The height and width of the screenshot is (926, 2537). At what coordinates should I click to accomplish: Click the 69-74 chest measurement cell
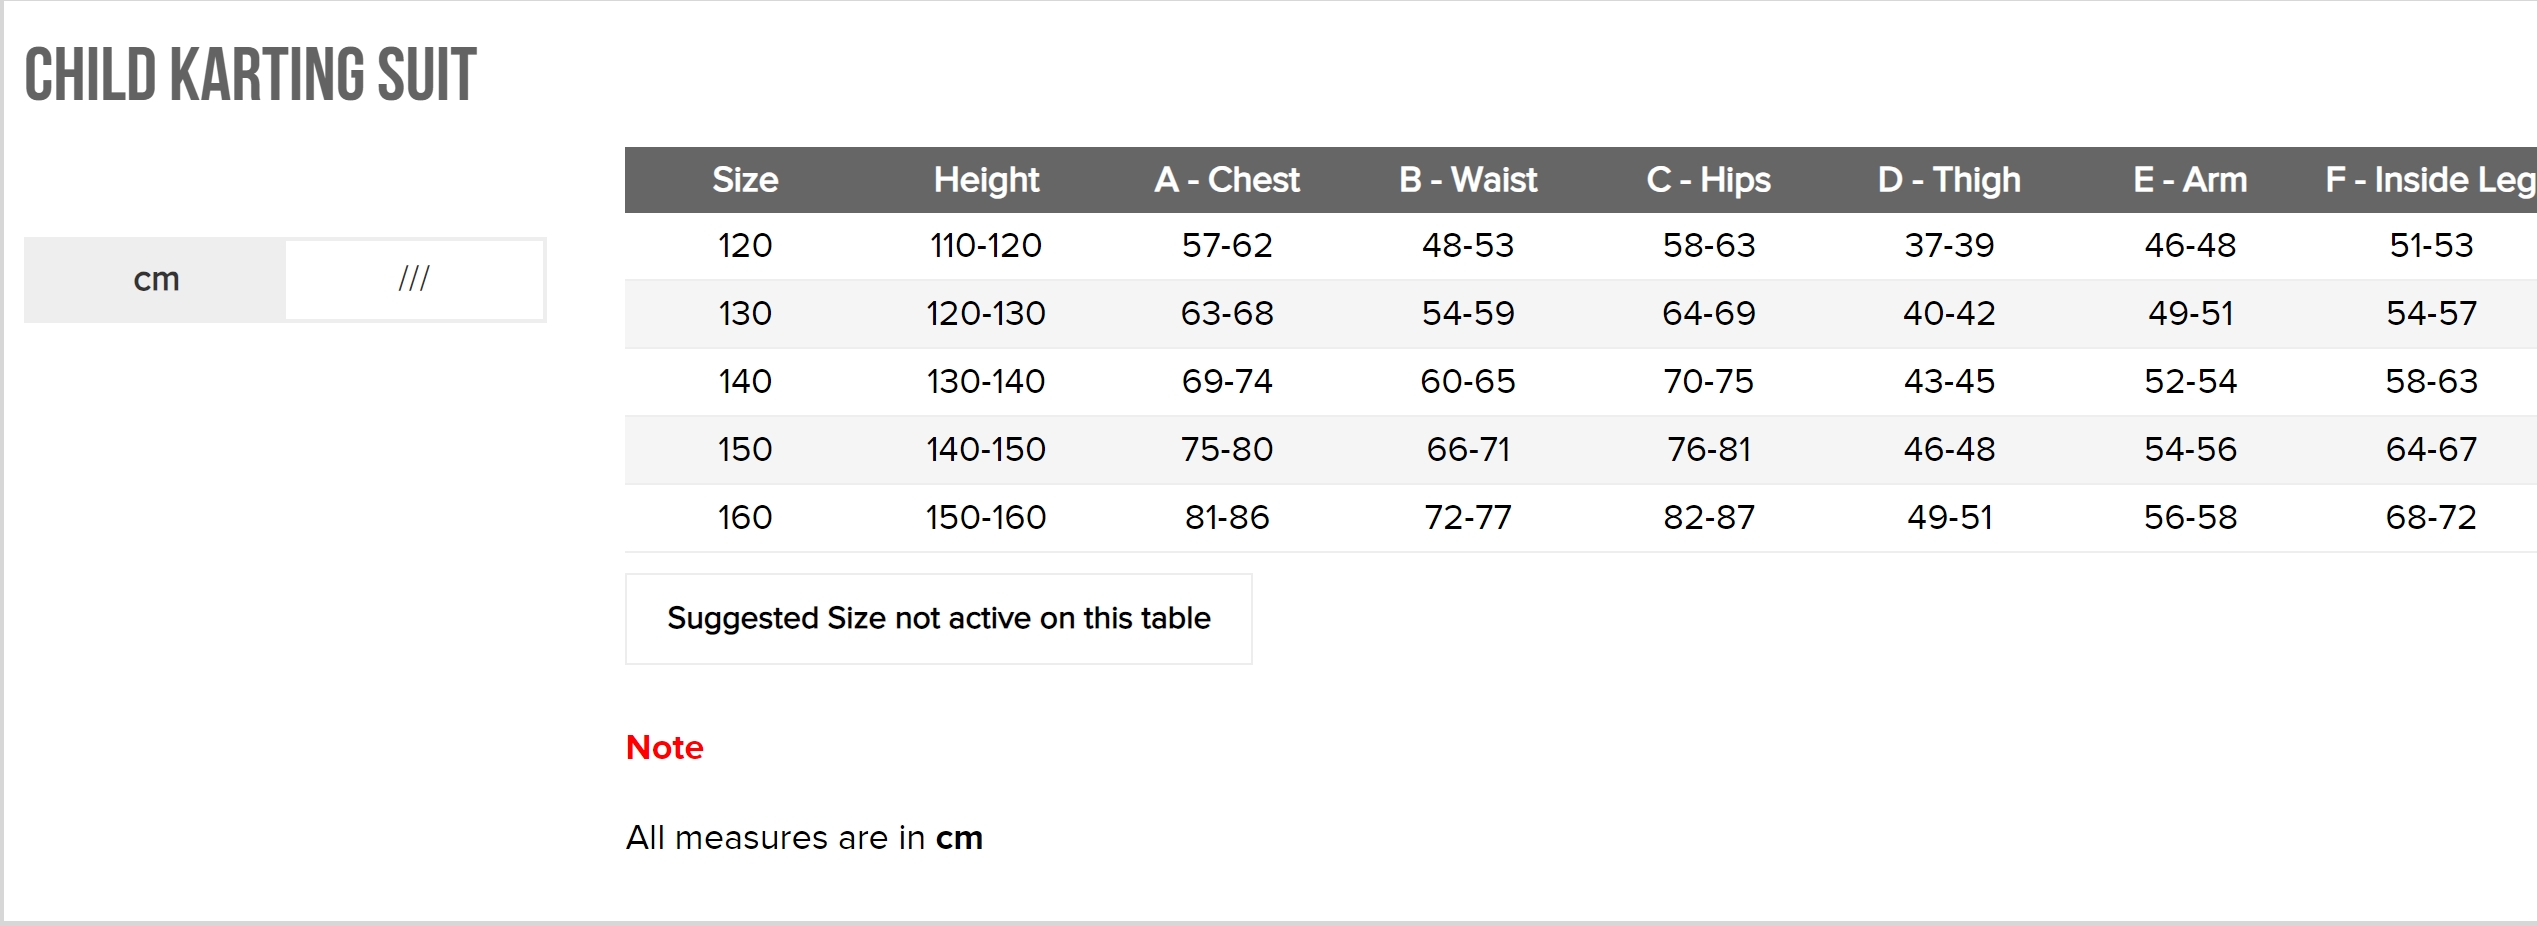click(1227, 382)
